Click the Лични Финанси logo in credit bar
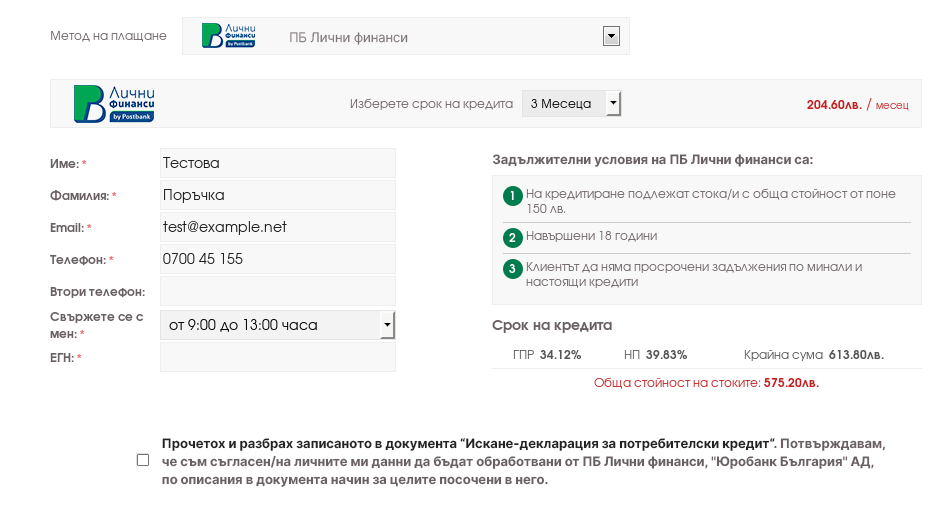Image resolution: width=930 pixels, height=509 pixels. pos(114,104)
